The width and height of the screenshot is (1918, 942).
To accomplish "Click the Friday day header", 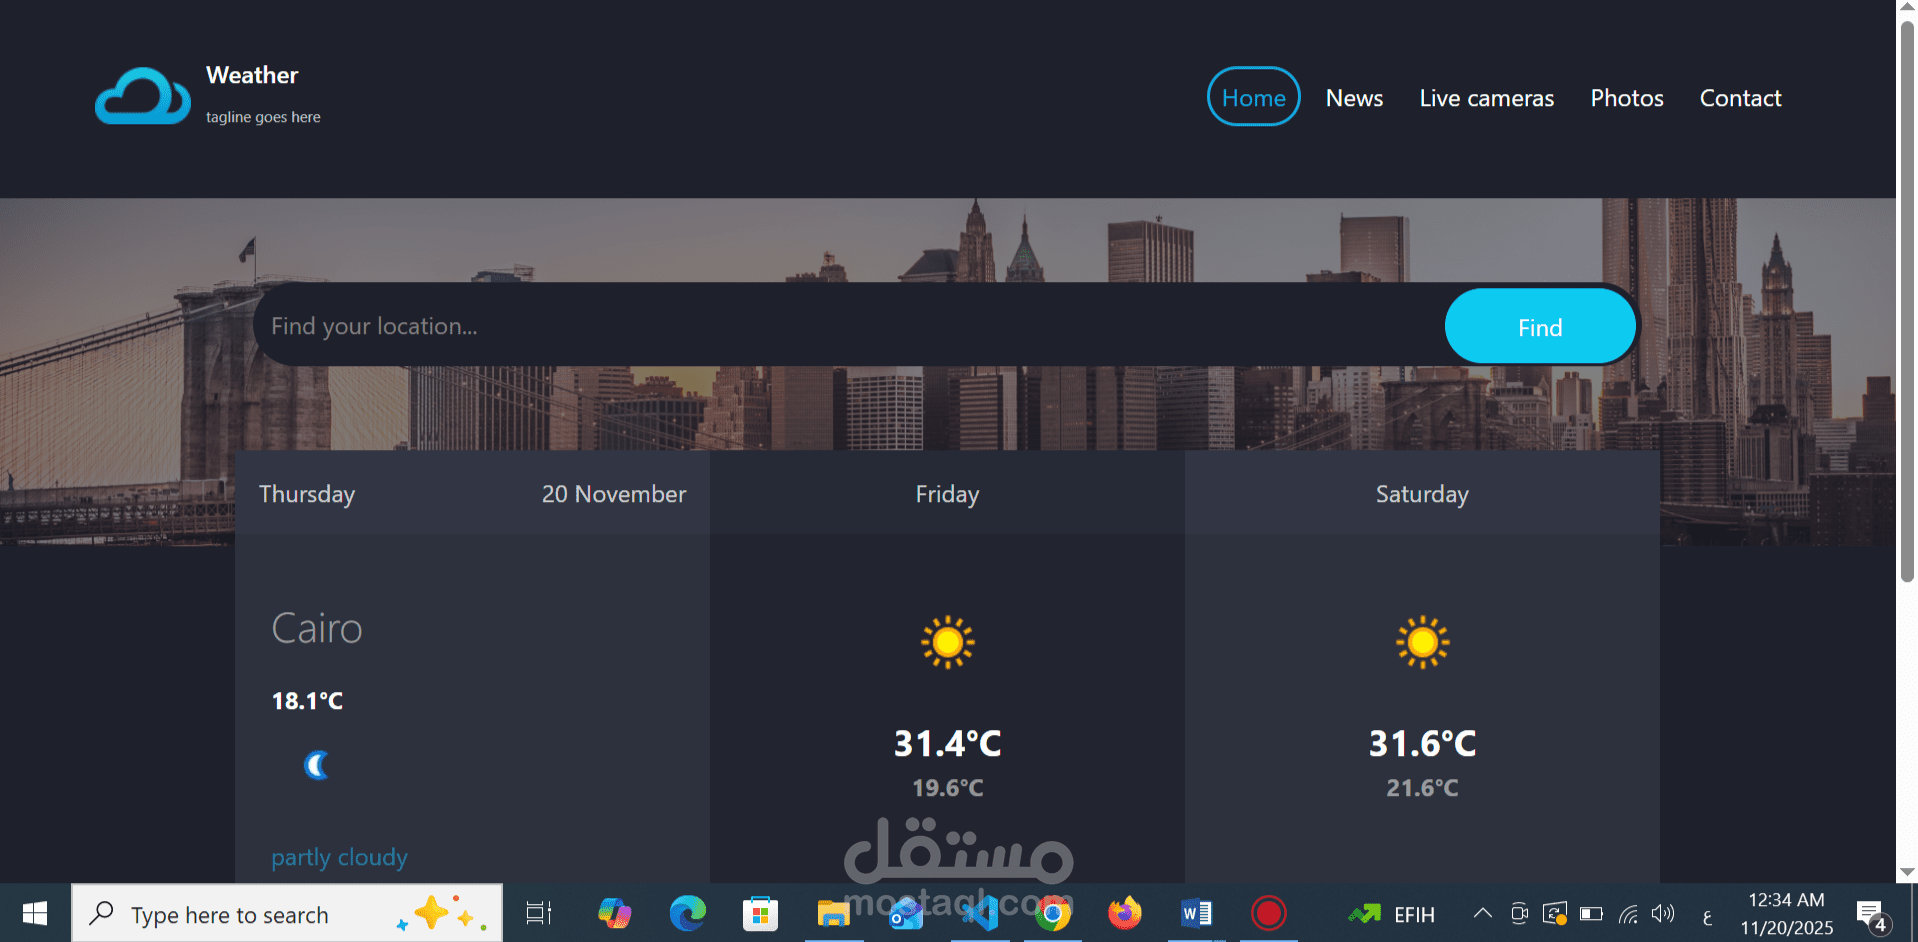I will point(947,494).
